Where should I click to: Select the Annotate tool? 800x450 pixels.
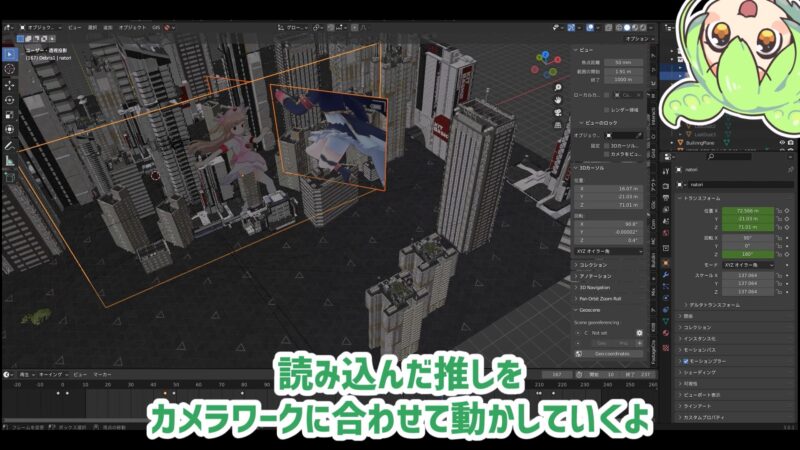pos(10,144)
